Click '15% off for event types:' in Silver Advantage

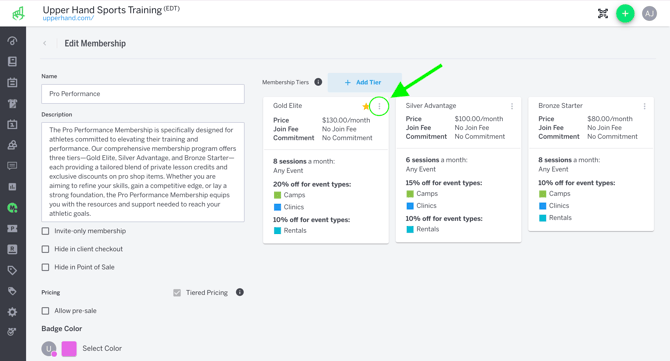pyautogui.click(x=444, y=183)
